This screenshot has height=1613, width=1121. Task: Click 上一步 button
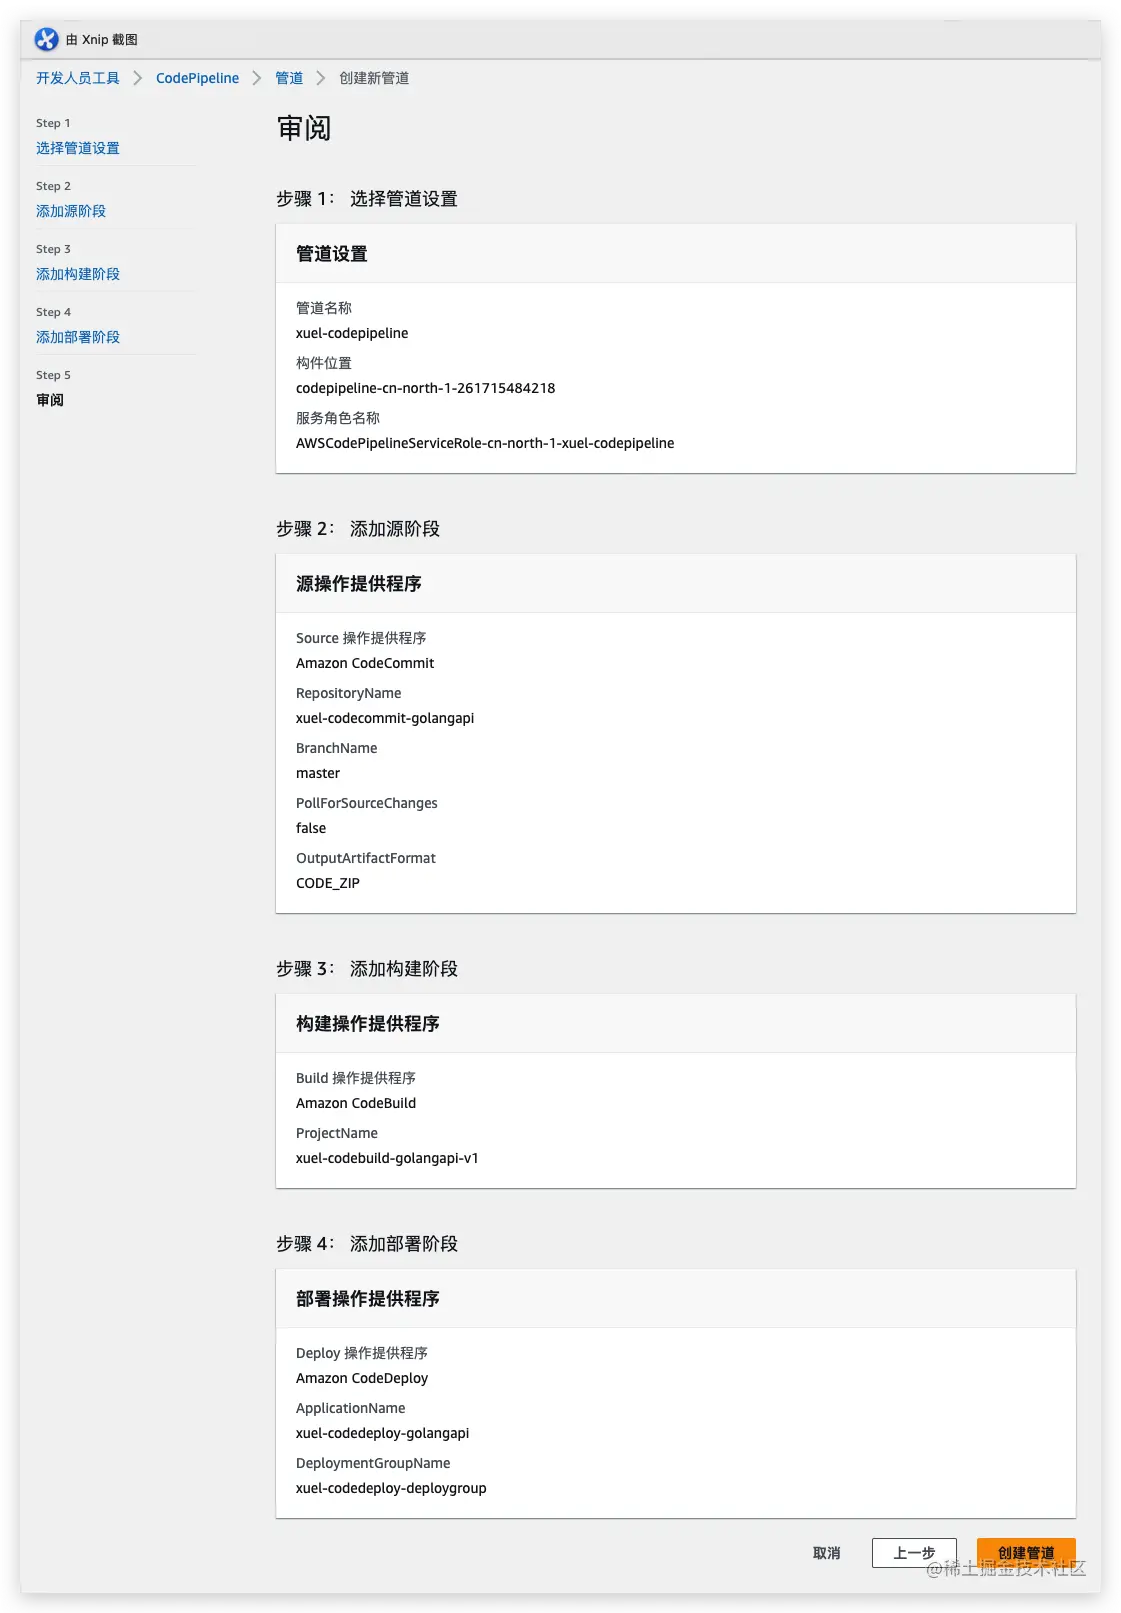(914, 1553)
